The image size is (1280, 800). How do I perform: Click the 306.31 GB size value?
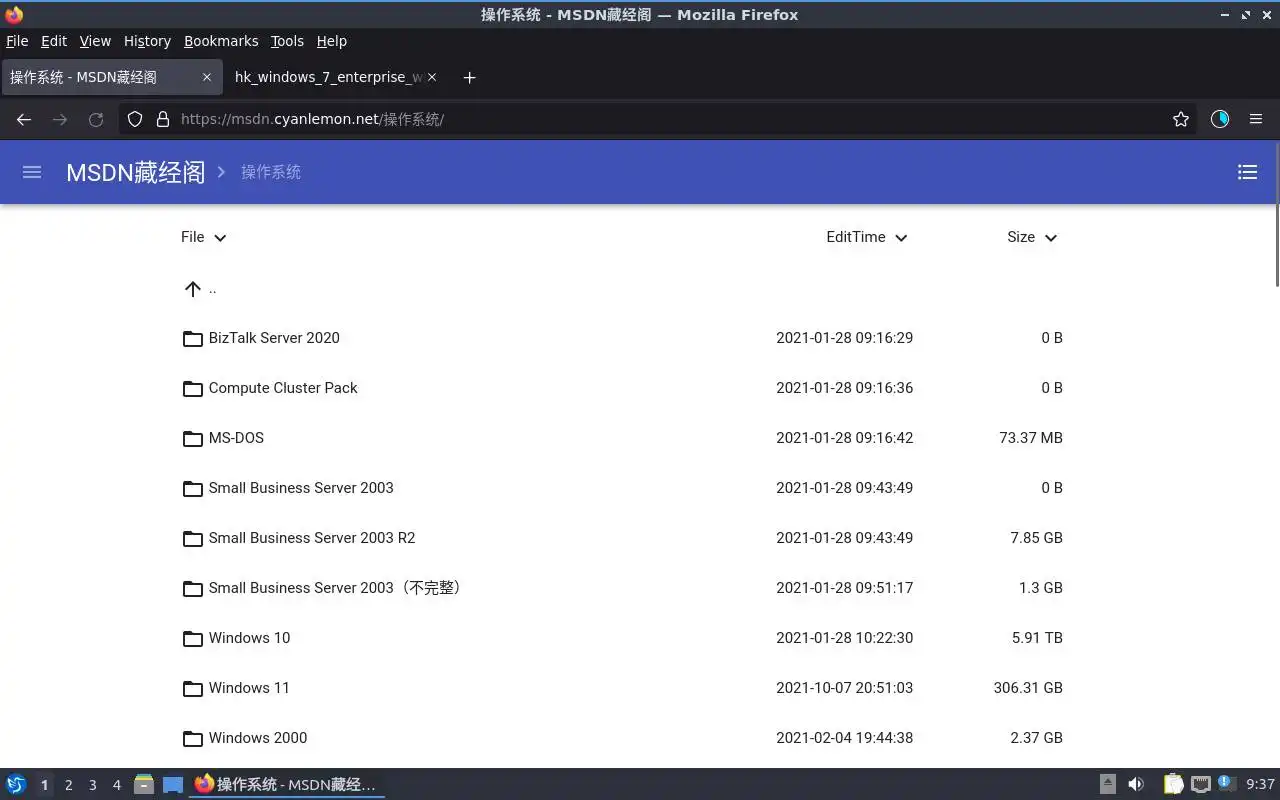pyautogui.click(x=1028, y=688)
